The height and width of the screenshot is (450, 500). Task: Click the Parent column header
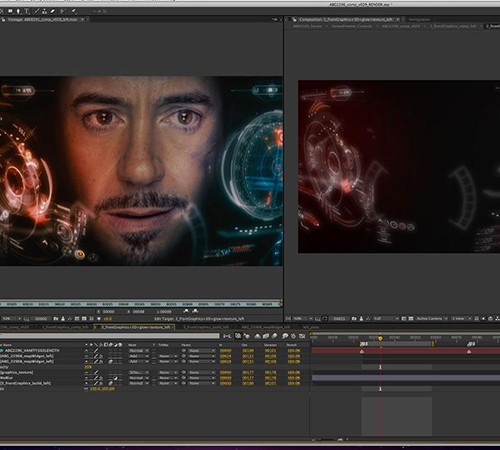pyautogui.click(x=186, y=345)
